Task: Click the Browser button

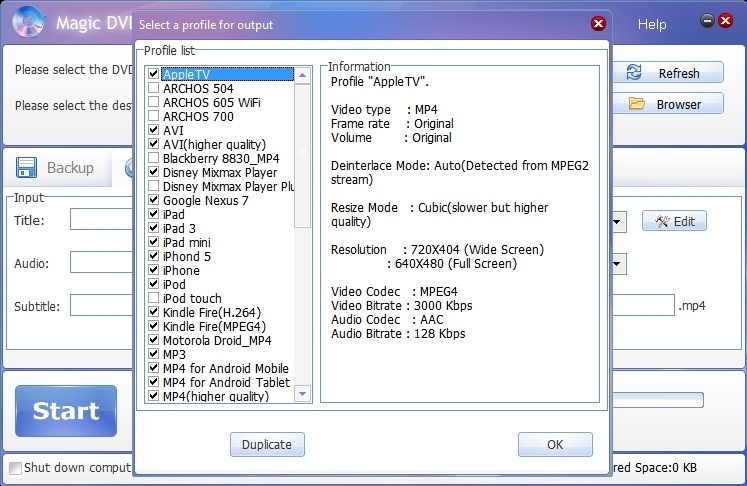Action: pyautogui.click(x=667, y=104)
